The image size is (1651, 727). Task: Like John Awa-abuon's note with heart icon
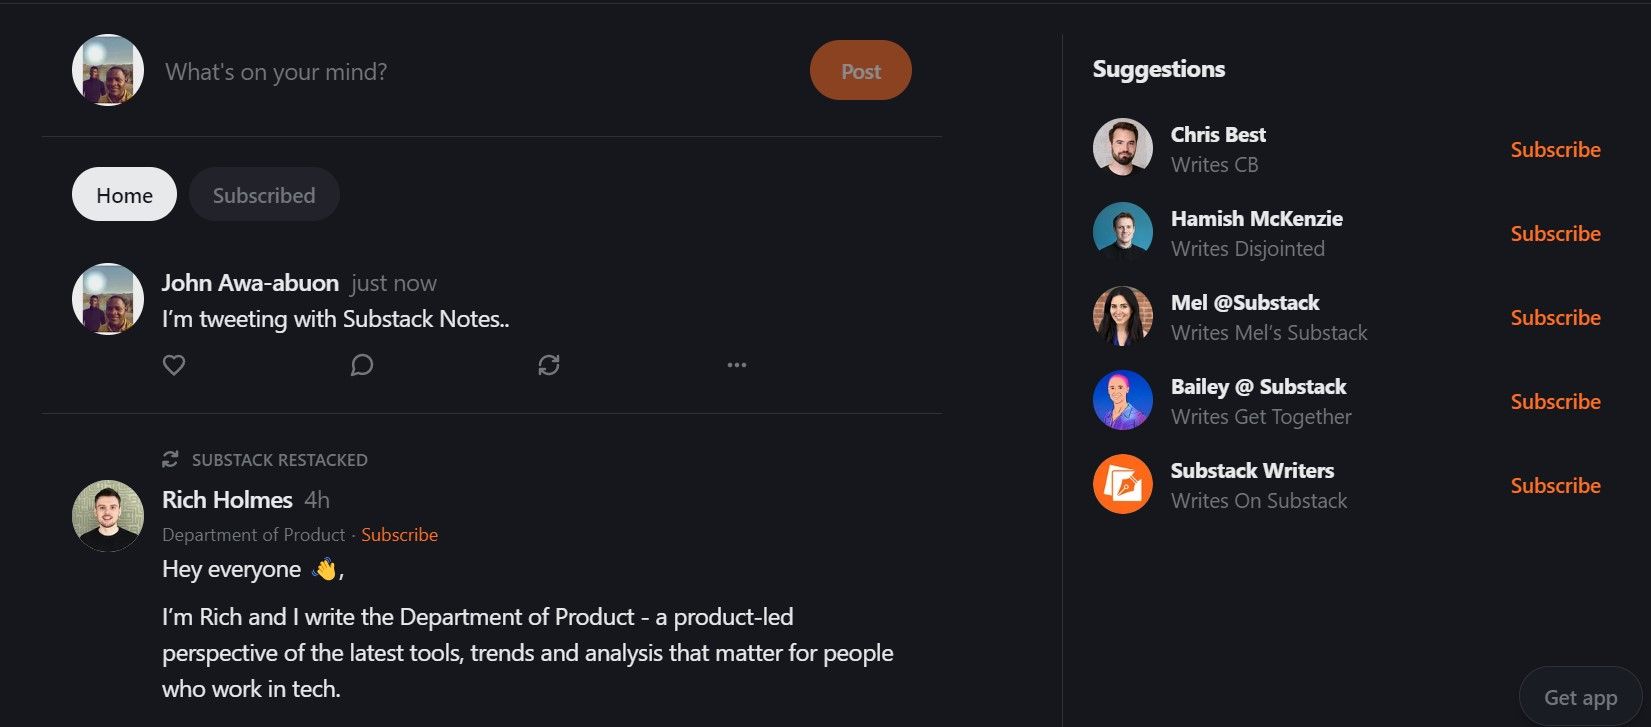click(174, 365)
